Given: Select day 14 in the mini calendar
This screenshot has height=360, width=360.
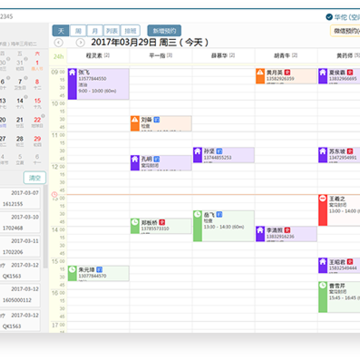Looking at the screenshot, I should 20,102.
